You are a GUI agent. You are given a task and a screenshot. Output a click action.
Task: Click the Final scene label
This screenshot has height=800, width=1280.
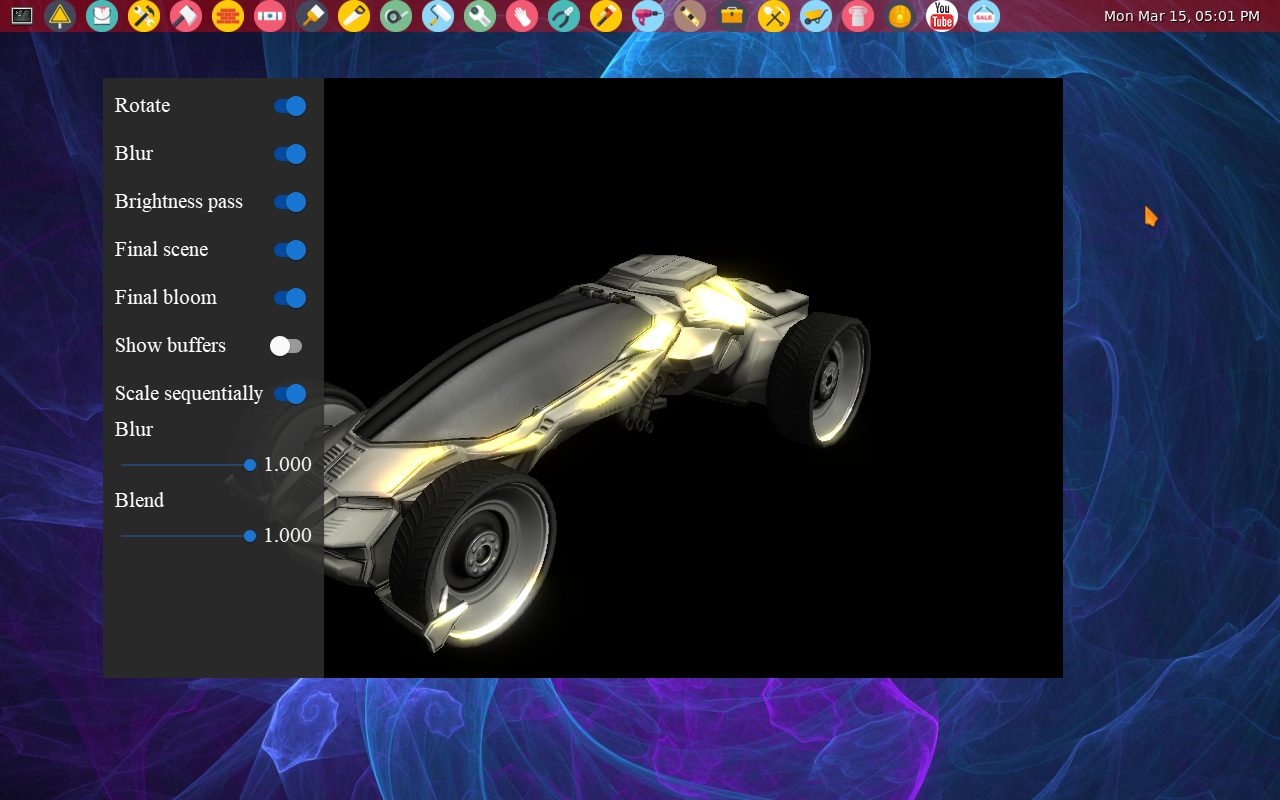[161, 250]
